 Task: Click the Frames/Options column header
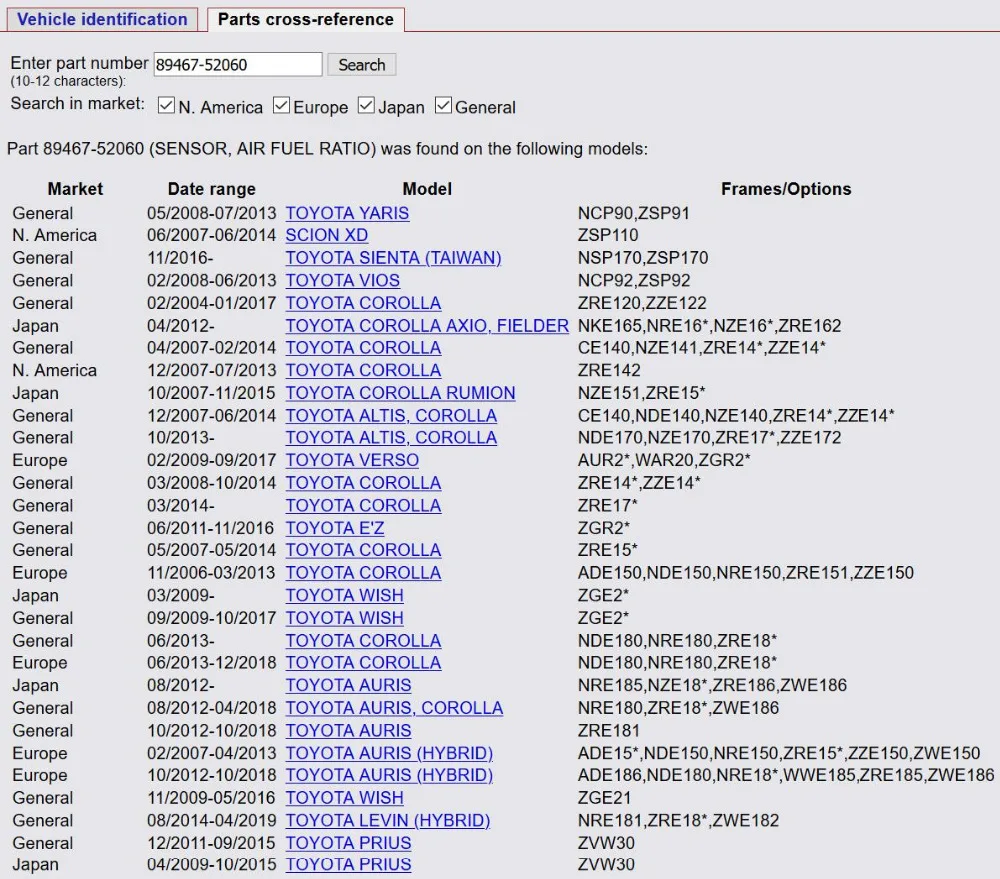click(x=786, y=189)
